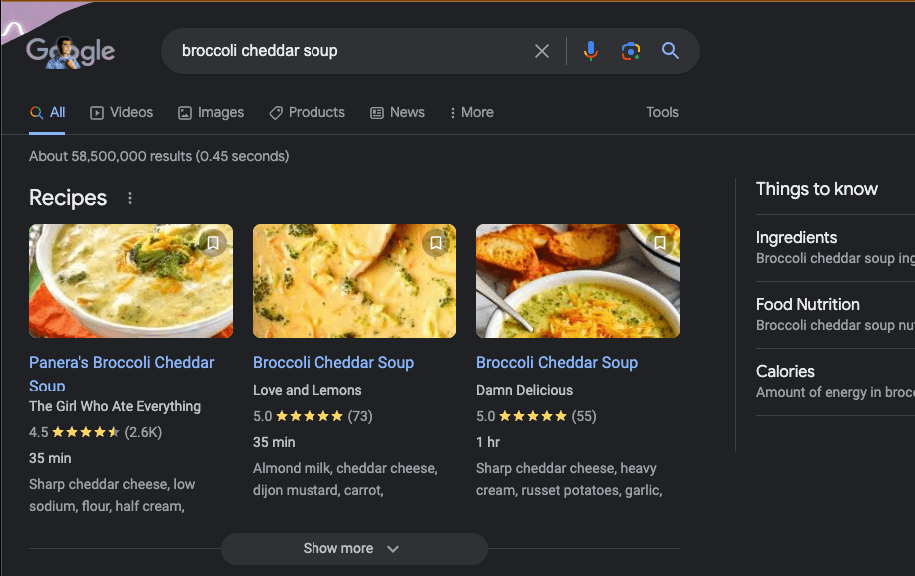Open the Tools options
The image size is (915, 576).
662,113
